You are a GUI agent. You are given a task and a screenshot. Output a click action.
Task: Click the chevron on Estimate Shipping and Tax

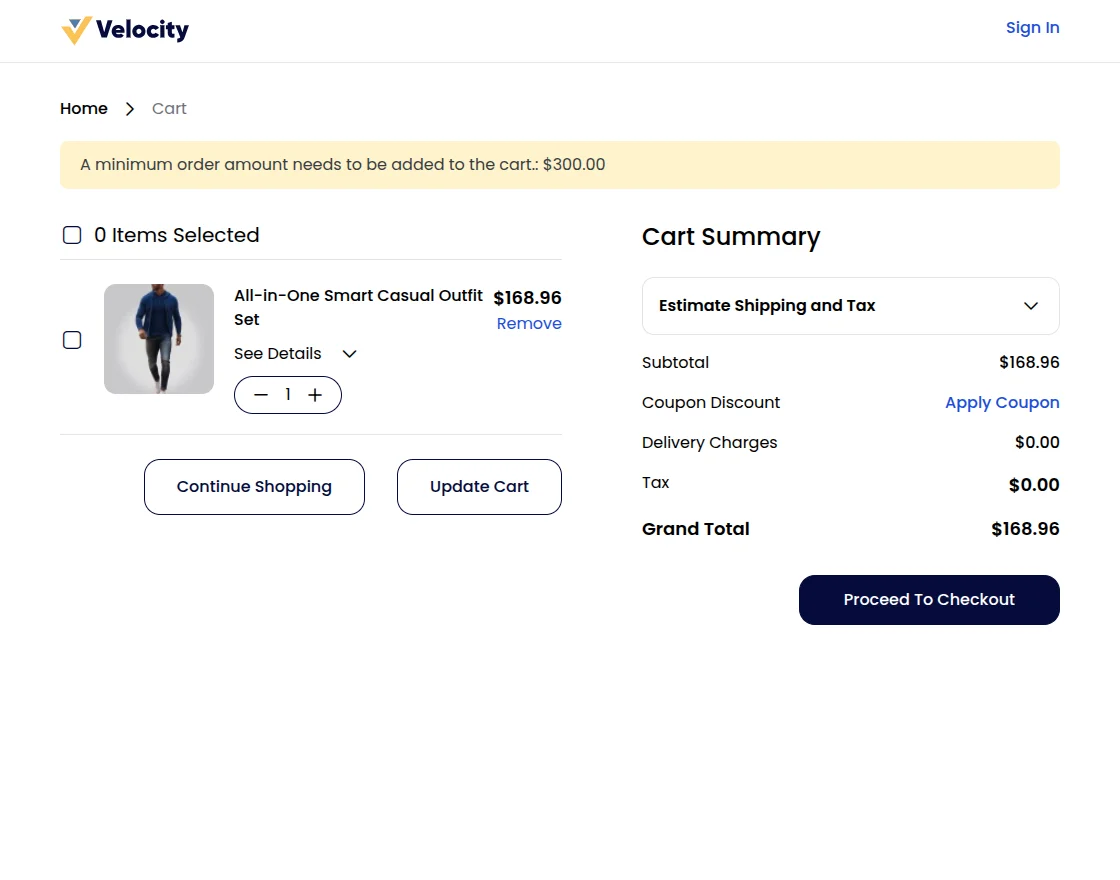(1030, 306)
